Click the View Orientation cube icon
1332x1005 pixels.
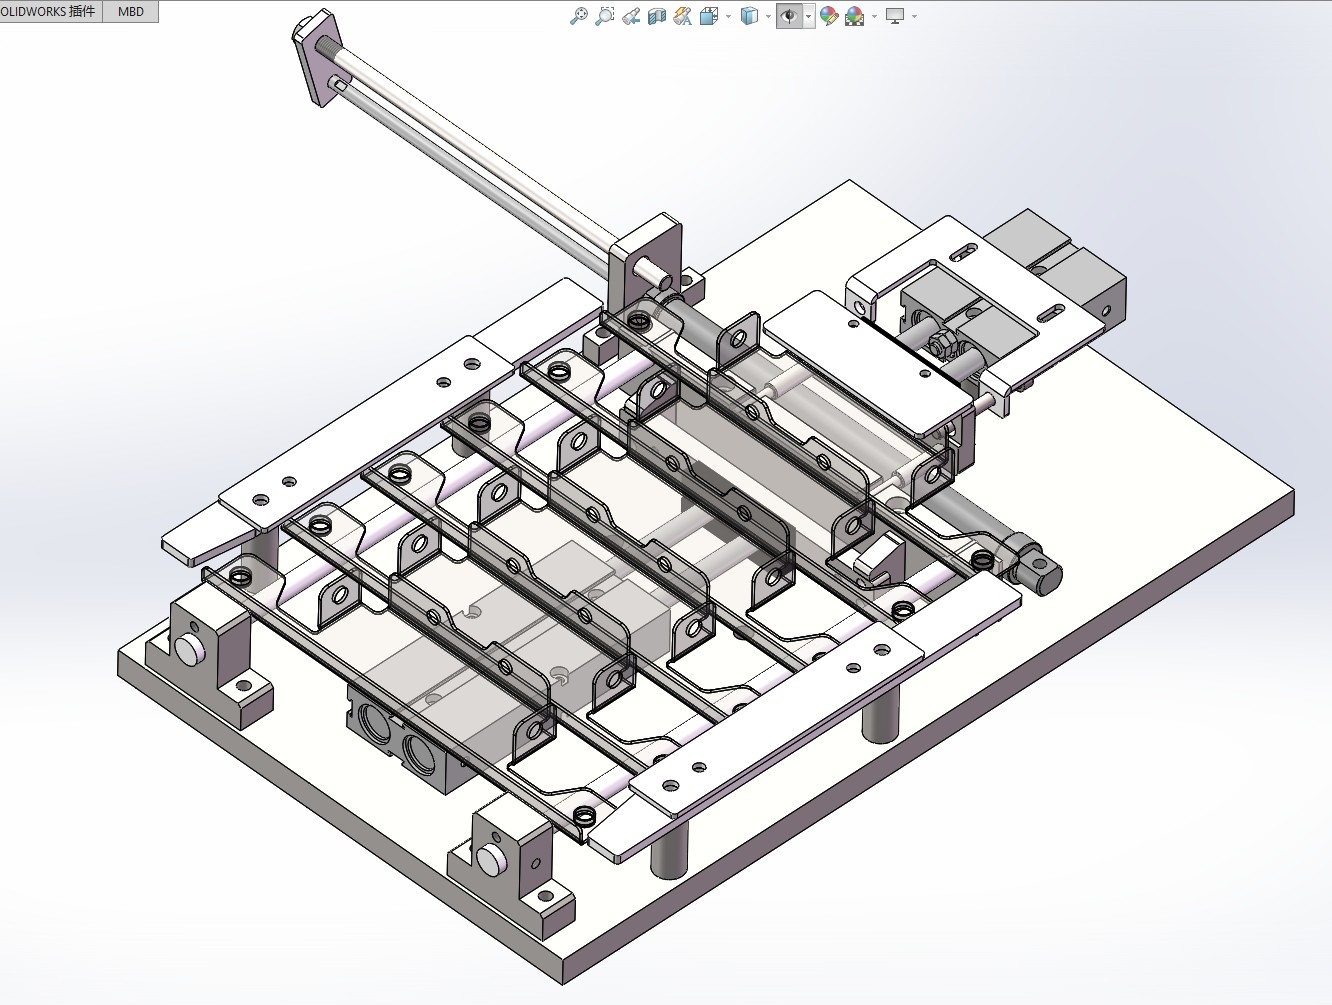pos(709,16)
